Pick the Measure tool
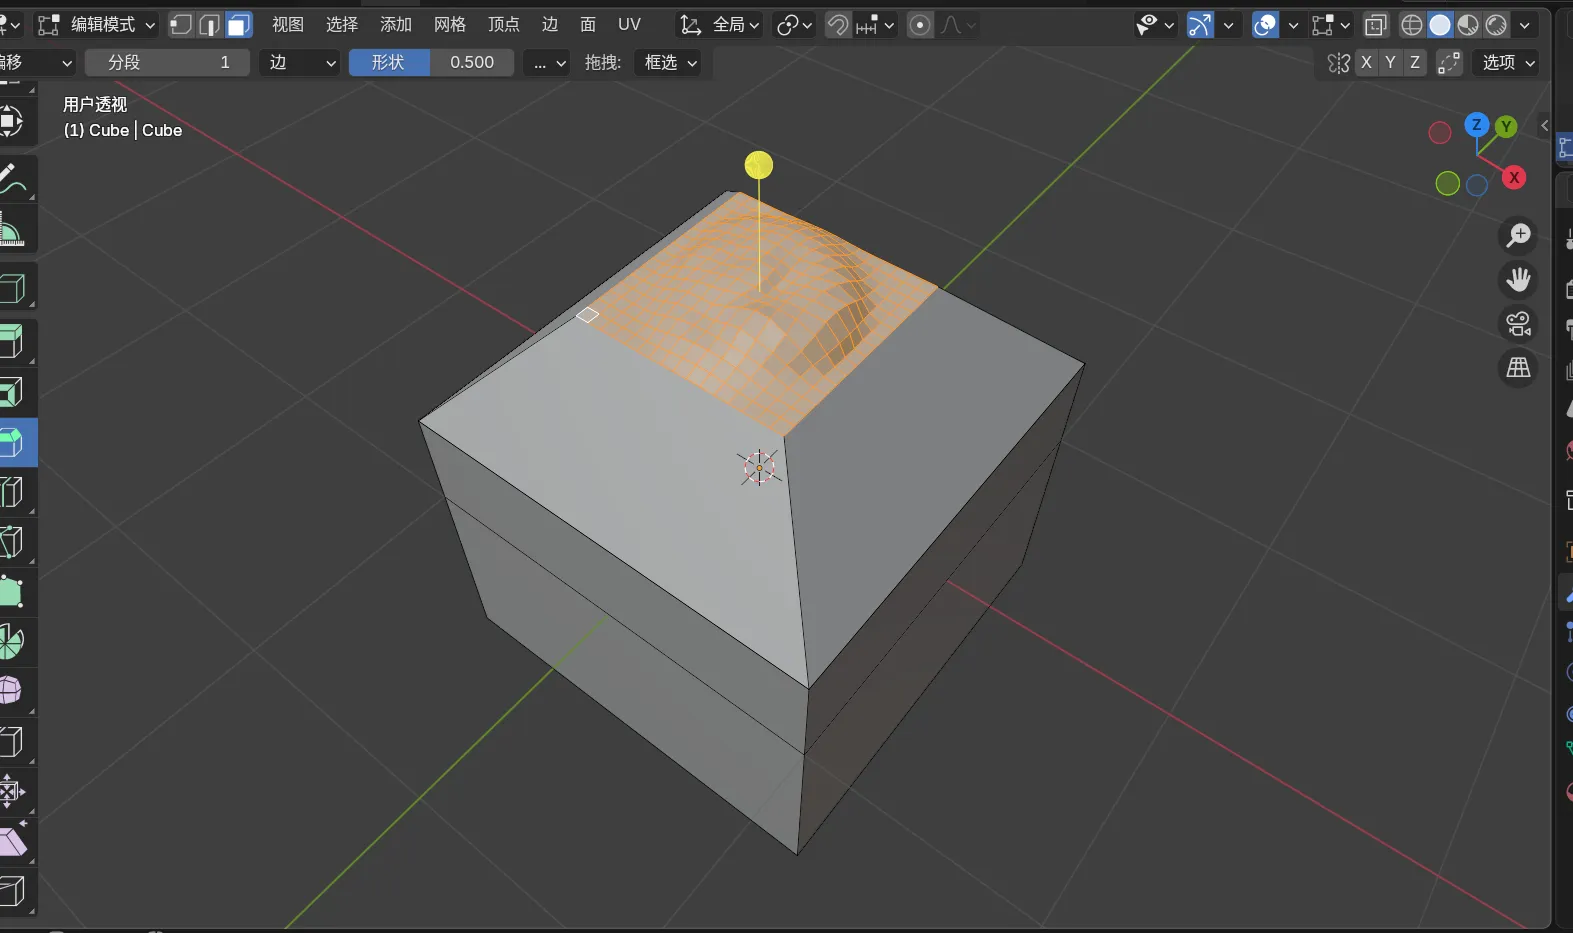Image resolution: width=1573 pixels, height=933 pixels. point(12,232)
